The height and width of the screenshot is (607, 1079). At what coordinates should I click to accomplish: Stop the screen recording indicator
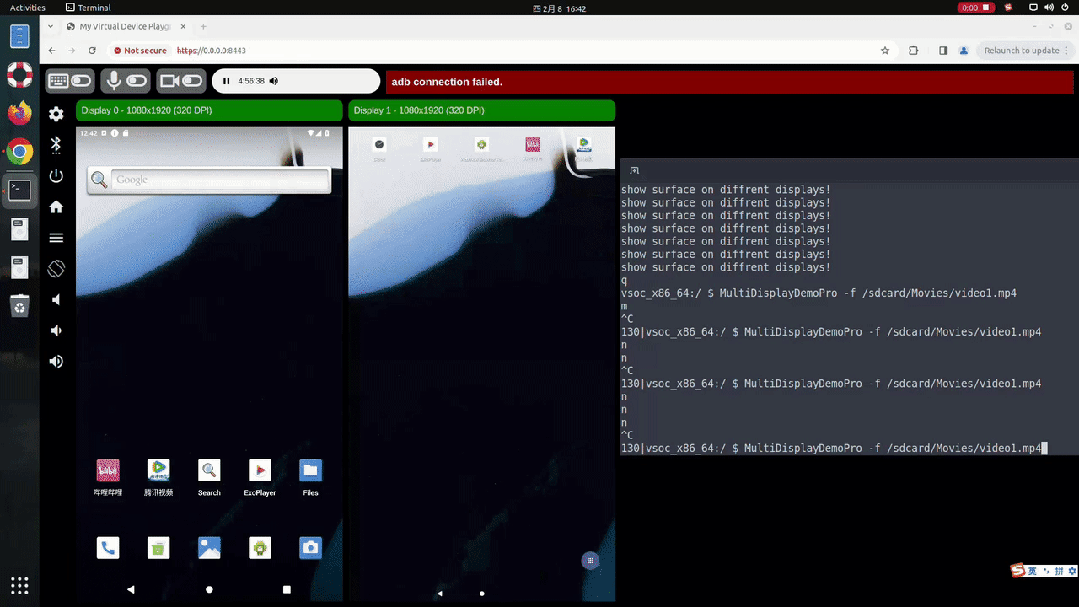[x=975, y=8]
